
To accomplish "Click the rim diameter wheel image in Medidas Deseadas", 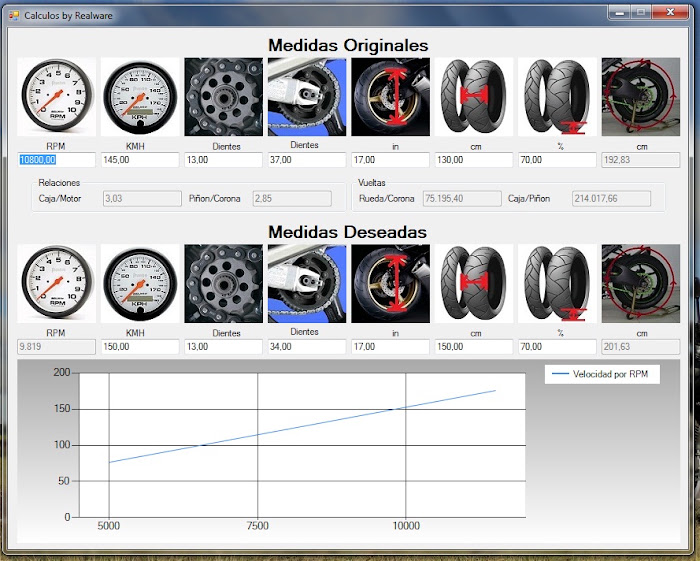I will (x=390, y=283).
